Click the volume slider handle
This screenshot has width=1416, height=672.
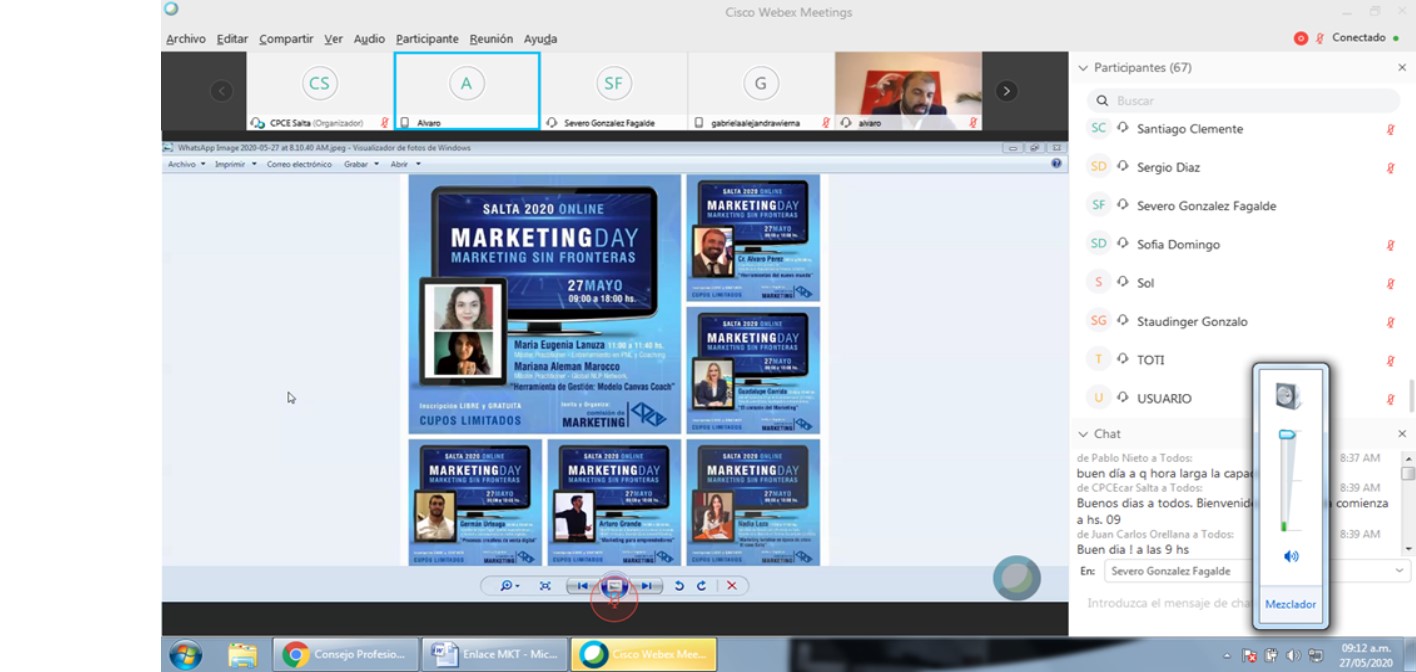tap(1287, 435)
